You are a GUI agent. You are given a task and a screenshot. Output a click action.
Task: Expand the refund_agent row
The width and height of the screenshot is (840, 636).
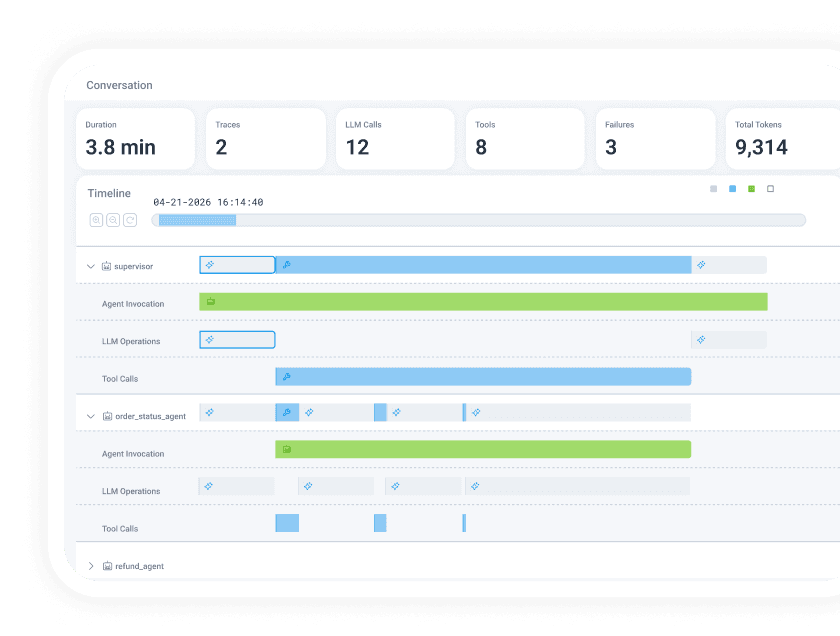coord(91,566)
